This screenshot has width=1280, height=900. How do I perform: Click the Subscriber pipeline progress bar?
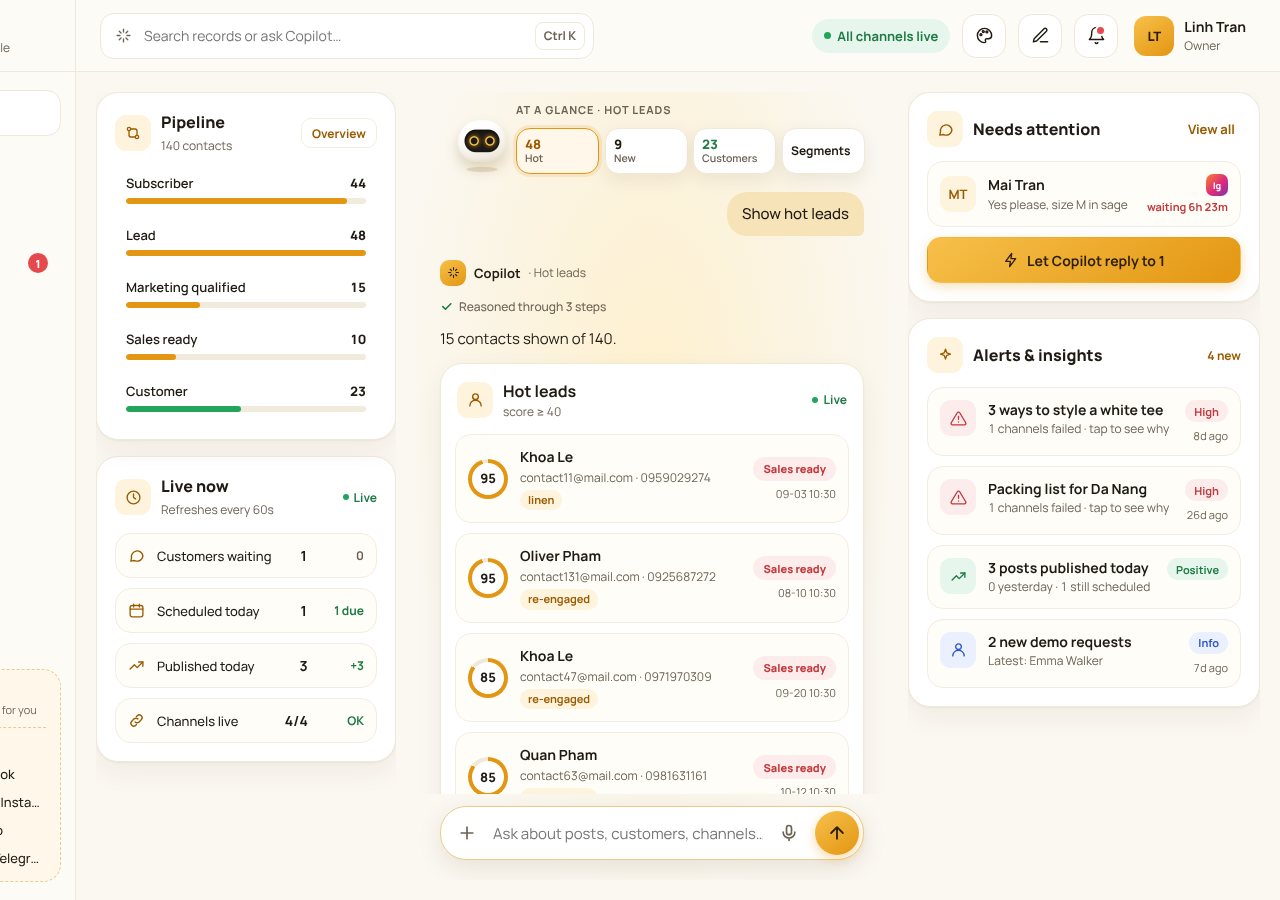246,201
